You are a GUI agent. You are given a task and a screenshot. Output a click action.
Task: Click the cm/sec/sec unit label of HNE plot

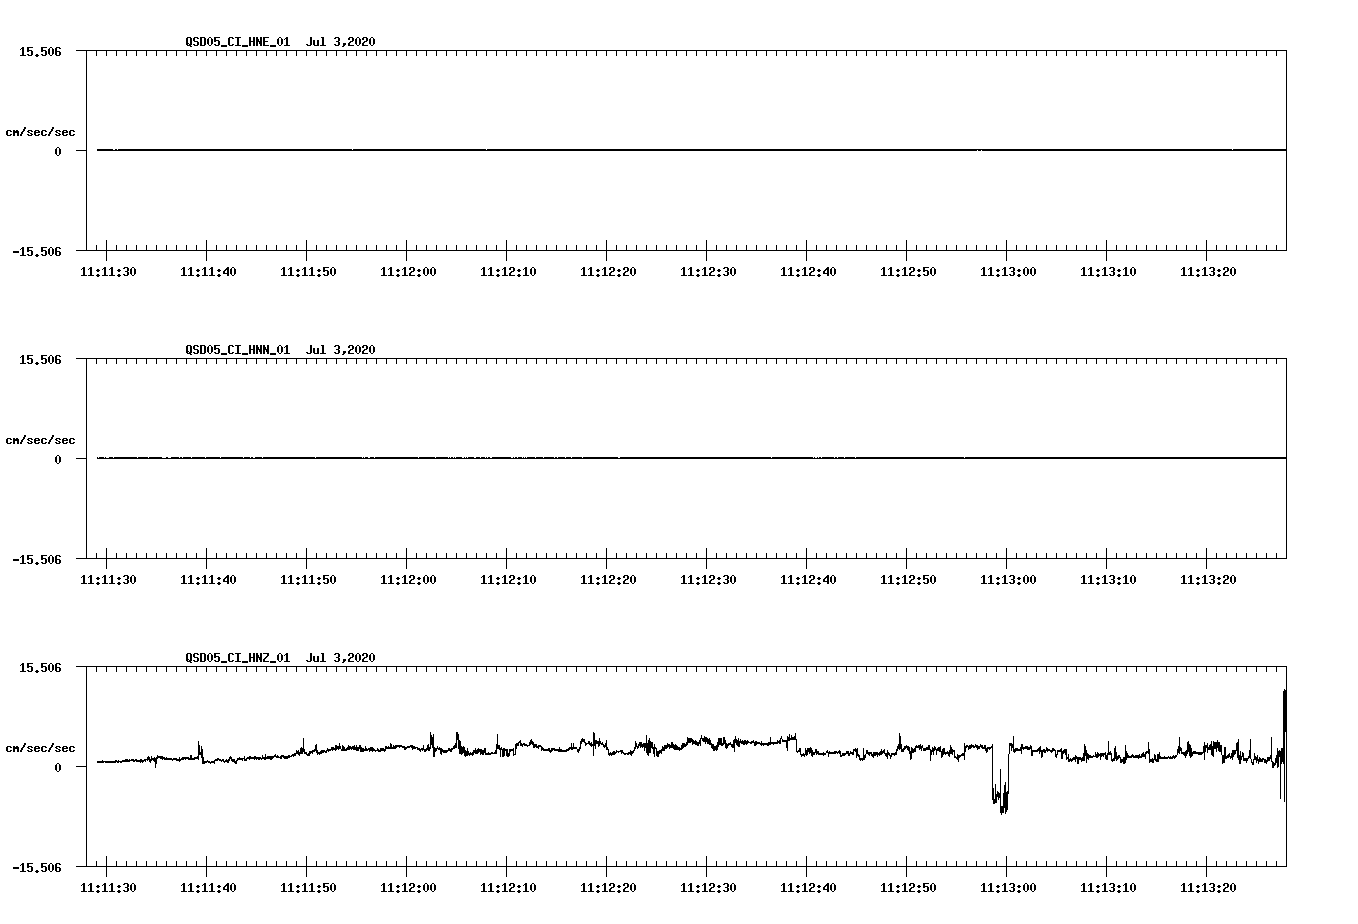[40, 132]
